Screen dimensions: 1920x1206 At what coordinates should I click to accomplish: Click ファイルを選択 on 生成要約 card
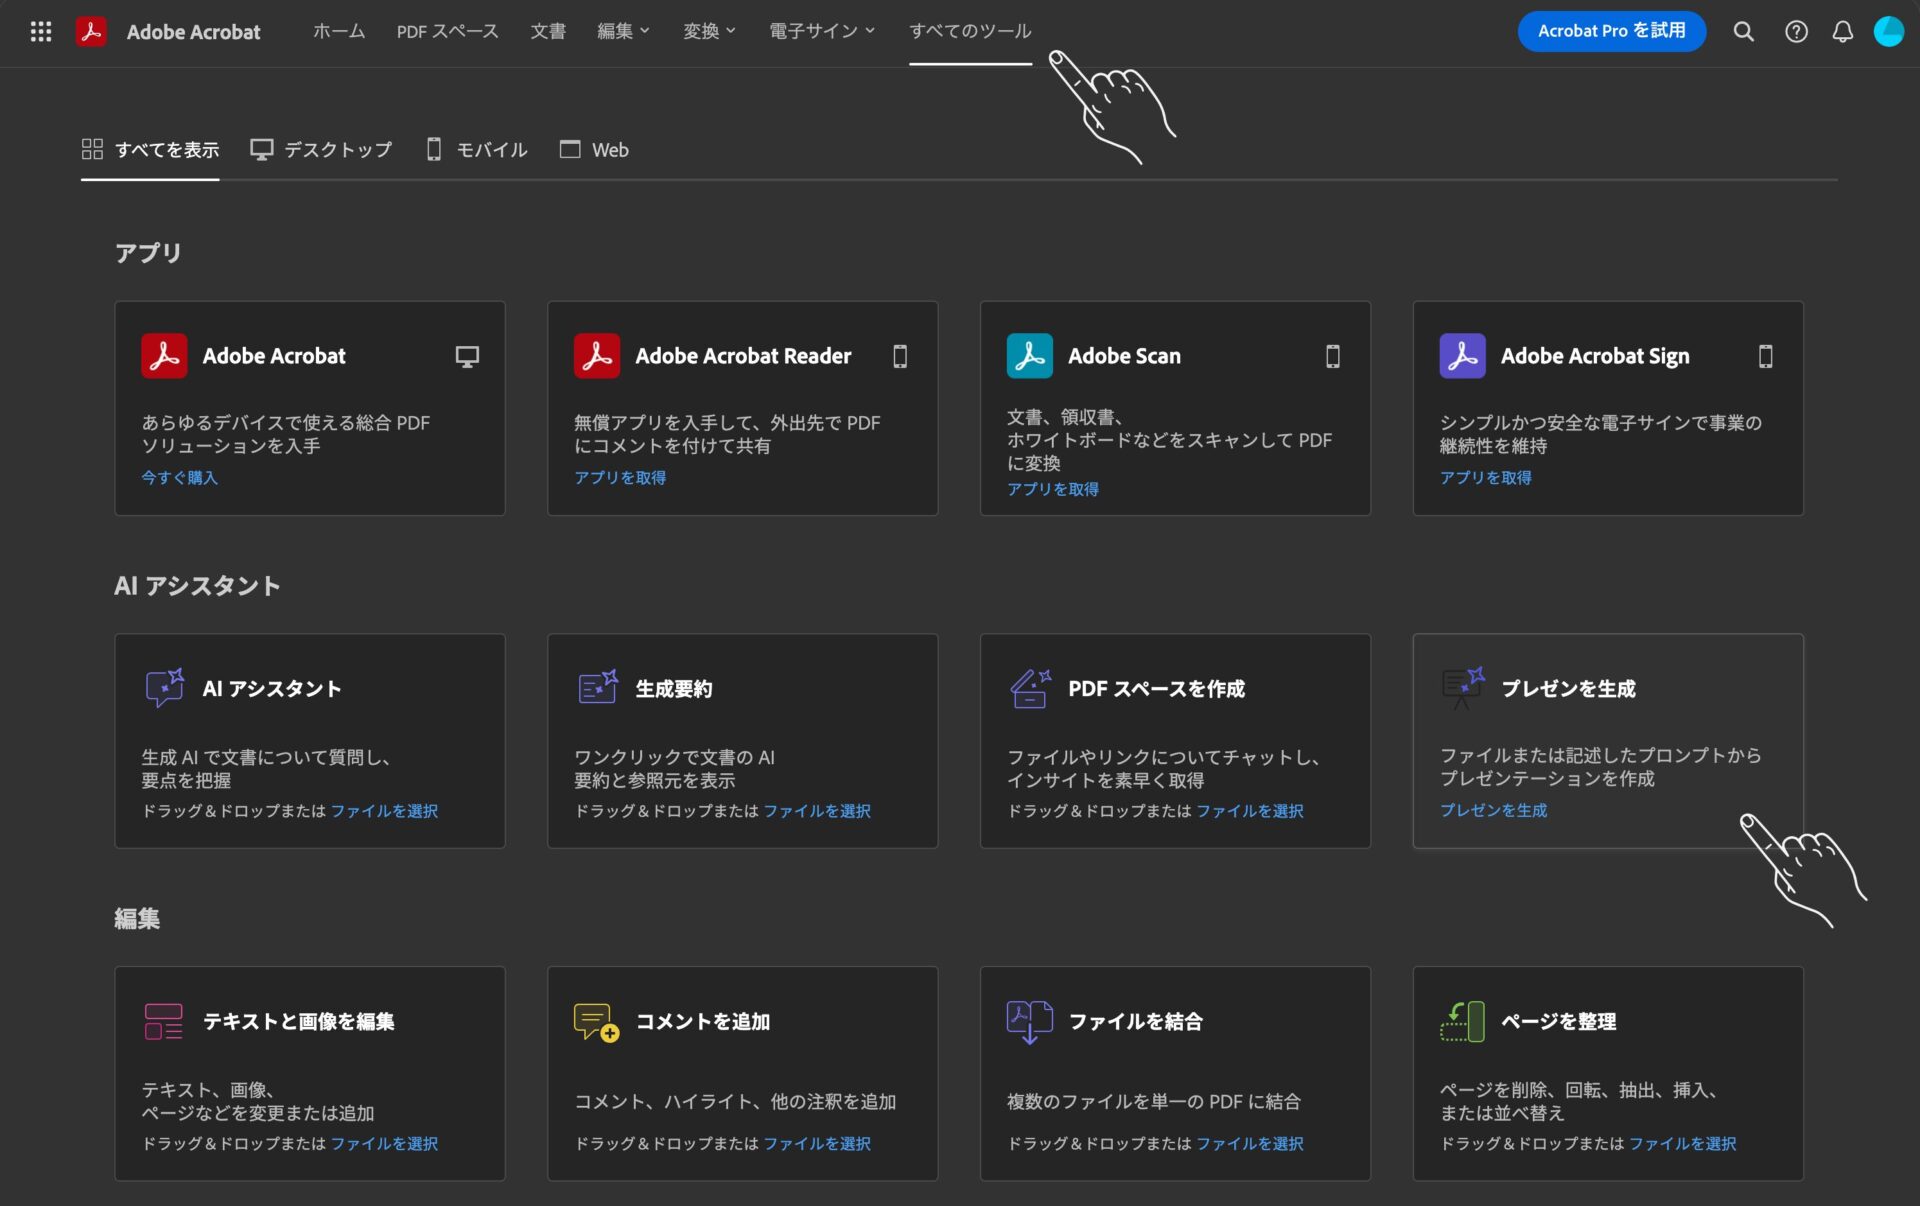[x=817, y=811]
